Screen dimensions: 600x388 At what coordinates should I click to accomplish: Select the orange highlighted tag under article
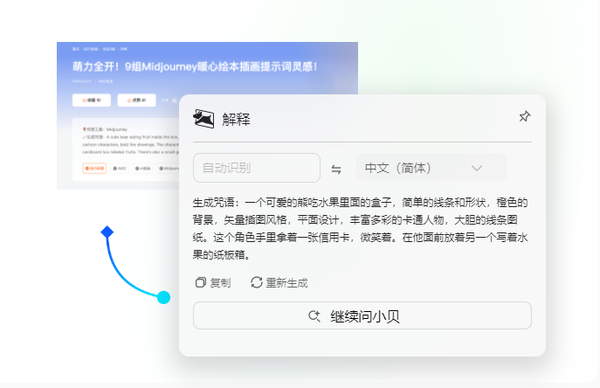[95, 168]
